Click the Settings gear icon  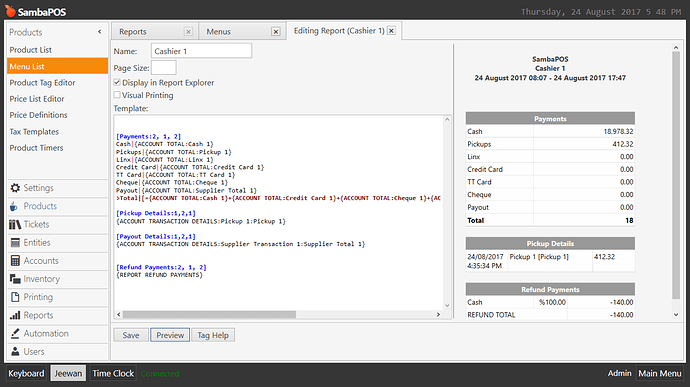click(15, 188)
